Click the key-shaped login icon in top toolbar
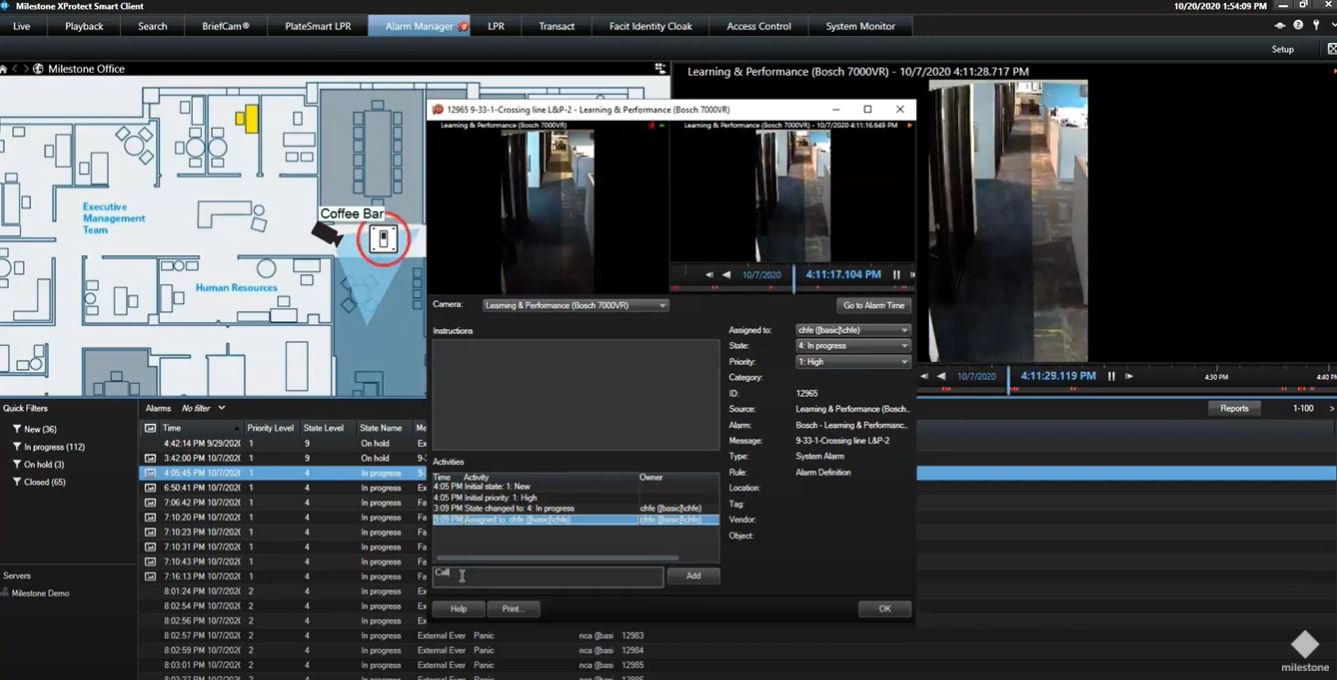The height and width of the screenshot is (680, 1337). coord(1315,25)
